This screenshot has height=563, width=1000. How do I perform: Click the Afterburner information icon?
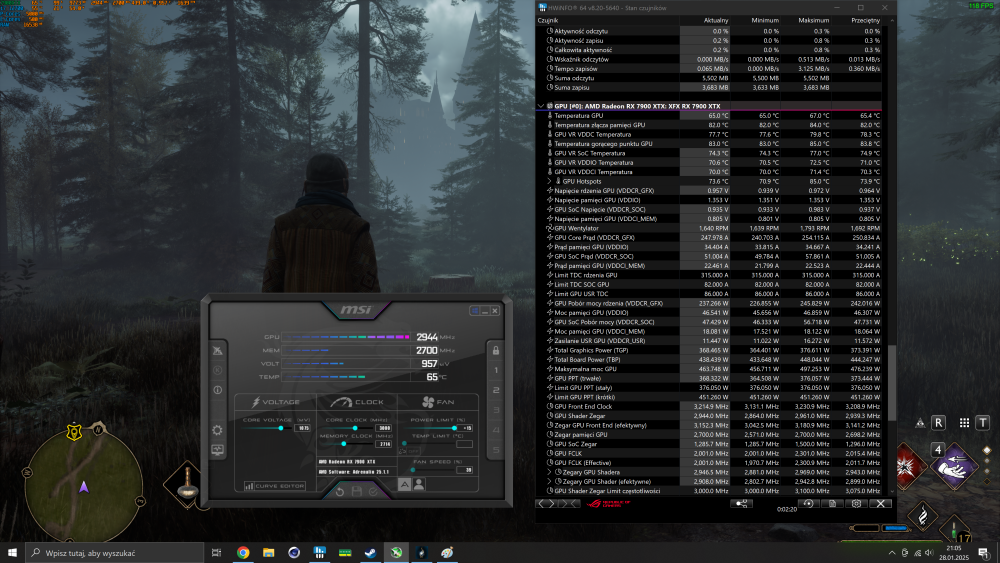218,389
